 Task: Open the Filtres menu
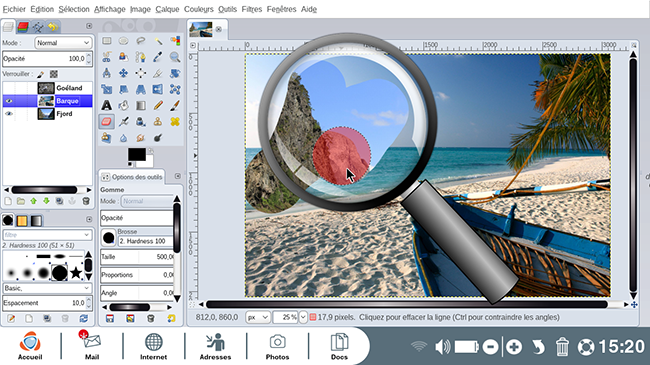click(x=252, y=9)
